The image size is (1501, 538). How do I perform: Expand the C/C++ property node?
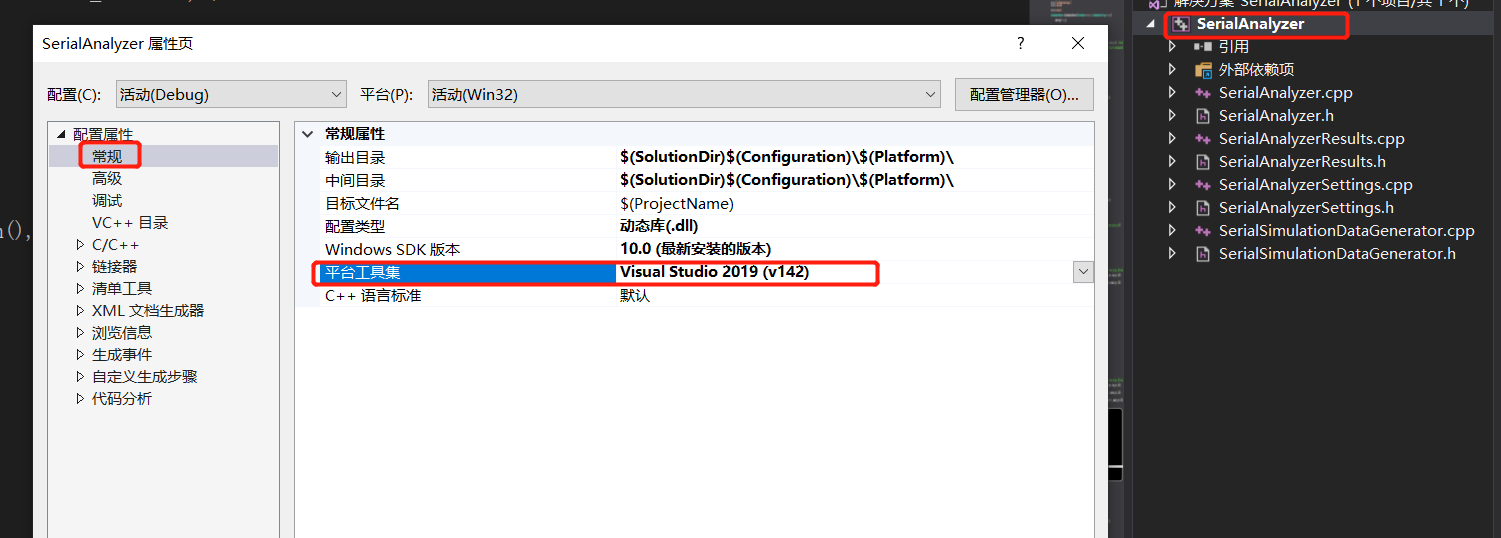click(81, 245)
